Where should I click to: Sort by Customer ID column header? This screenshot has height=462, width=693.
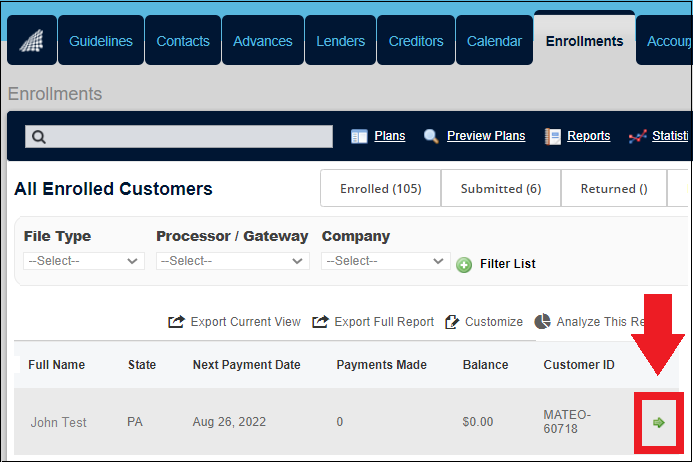[579, 365]
